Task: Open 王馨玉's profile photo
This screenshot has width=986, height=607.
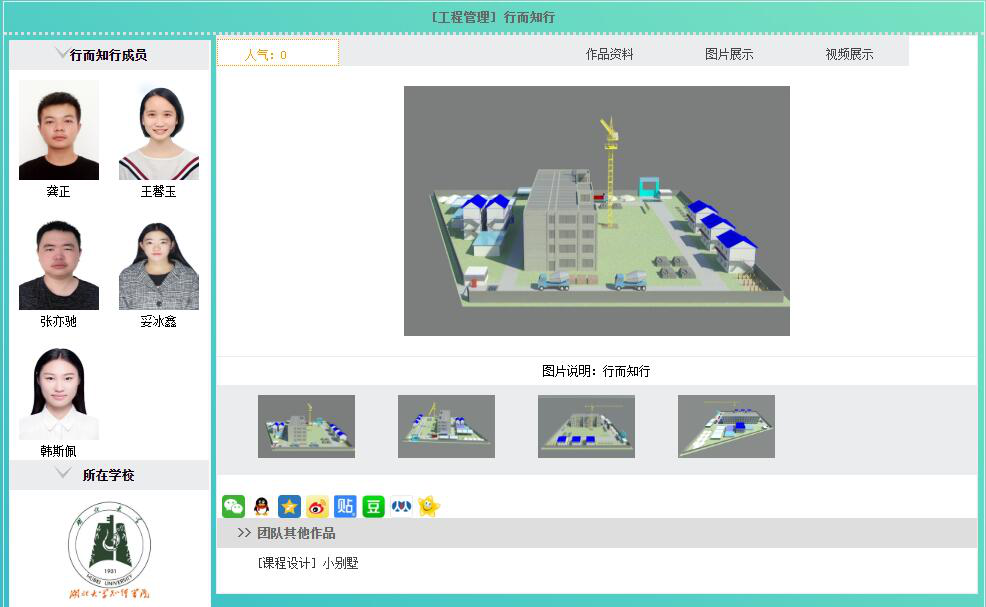Action: [x=158, y=131]
